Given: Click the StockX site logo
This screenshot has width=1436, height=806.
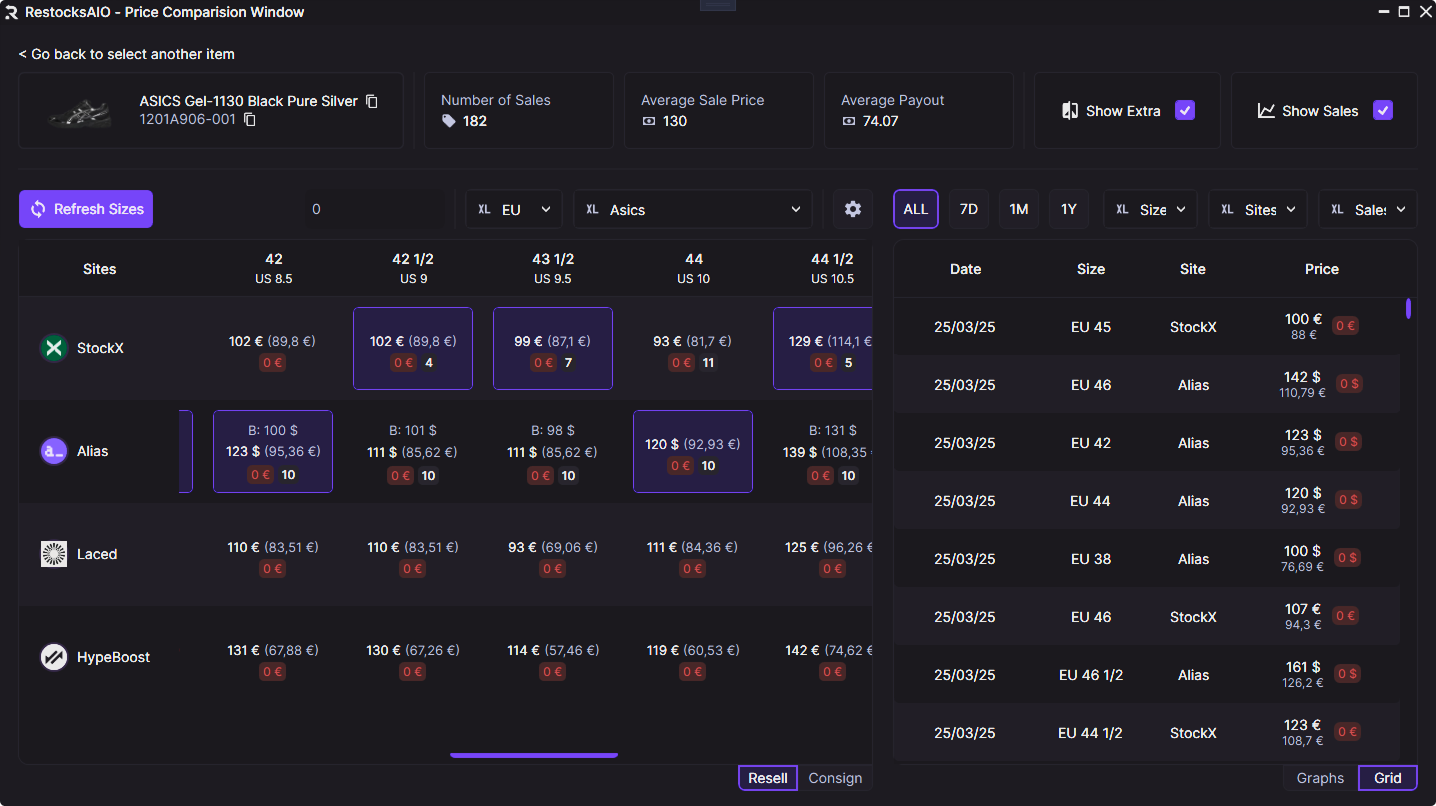Looking at the screenshot, I should [x=53, y=348].
